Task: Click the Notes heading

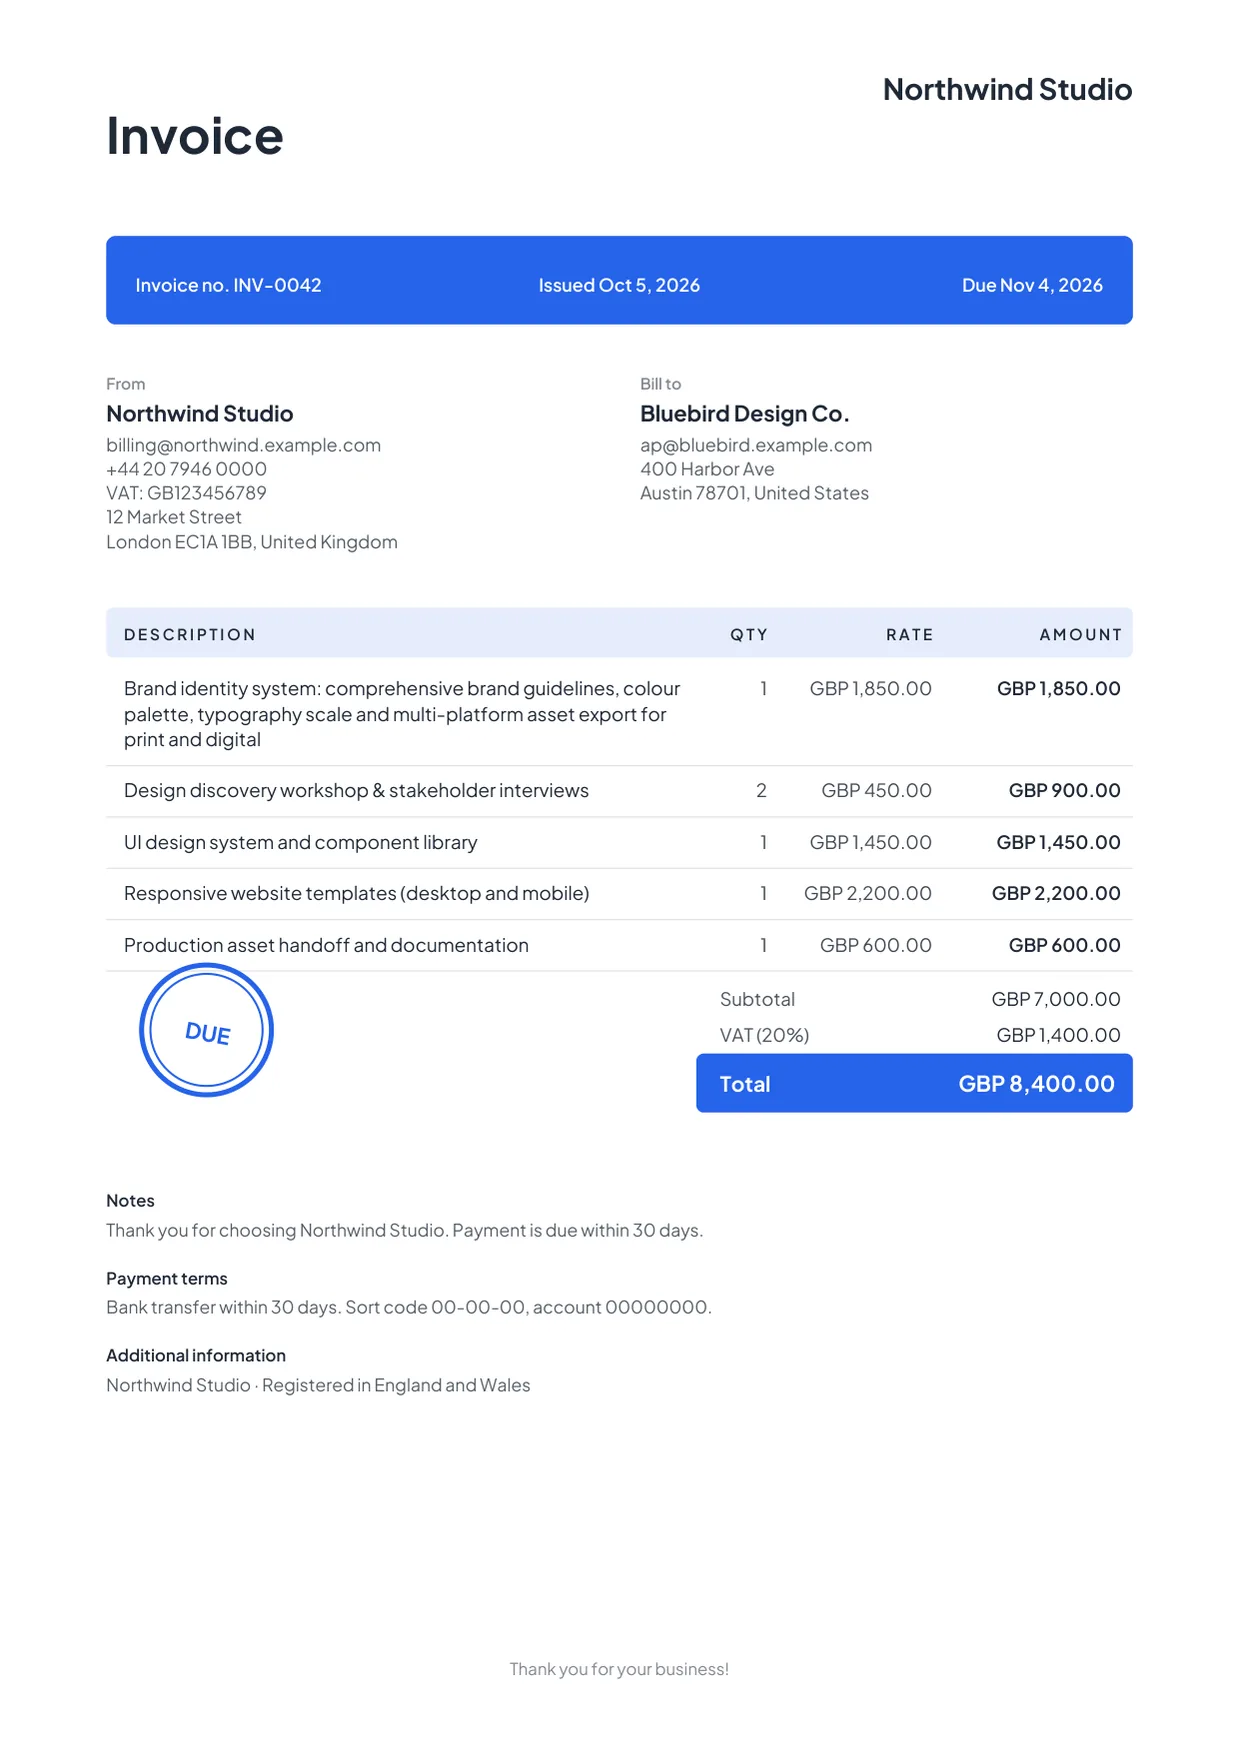Action: point(130,1201)
